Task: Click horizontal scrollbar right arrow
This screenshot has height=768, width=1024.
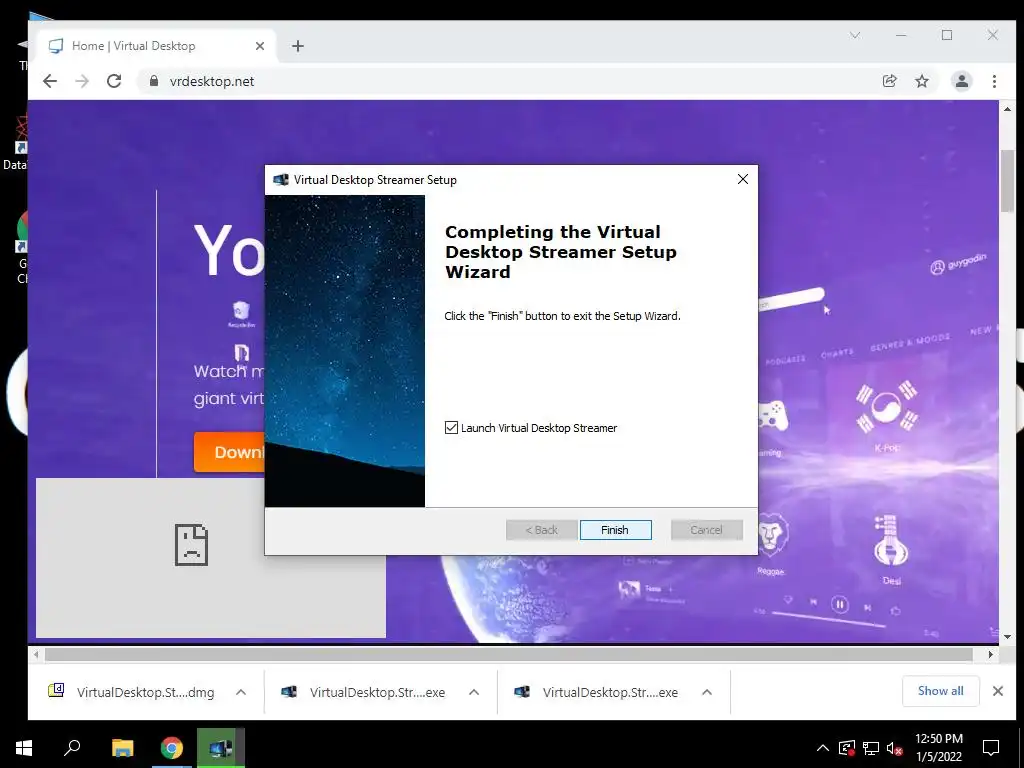Action: (991, 654)
